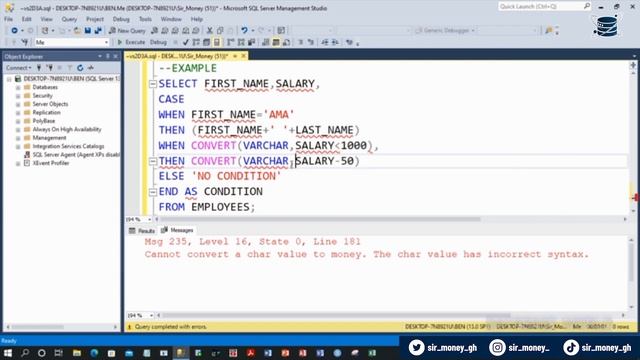Viewport: 640px width, 360px height.
Task: Open the Project menu
Action: pos(95,19)
